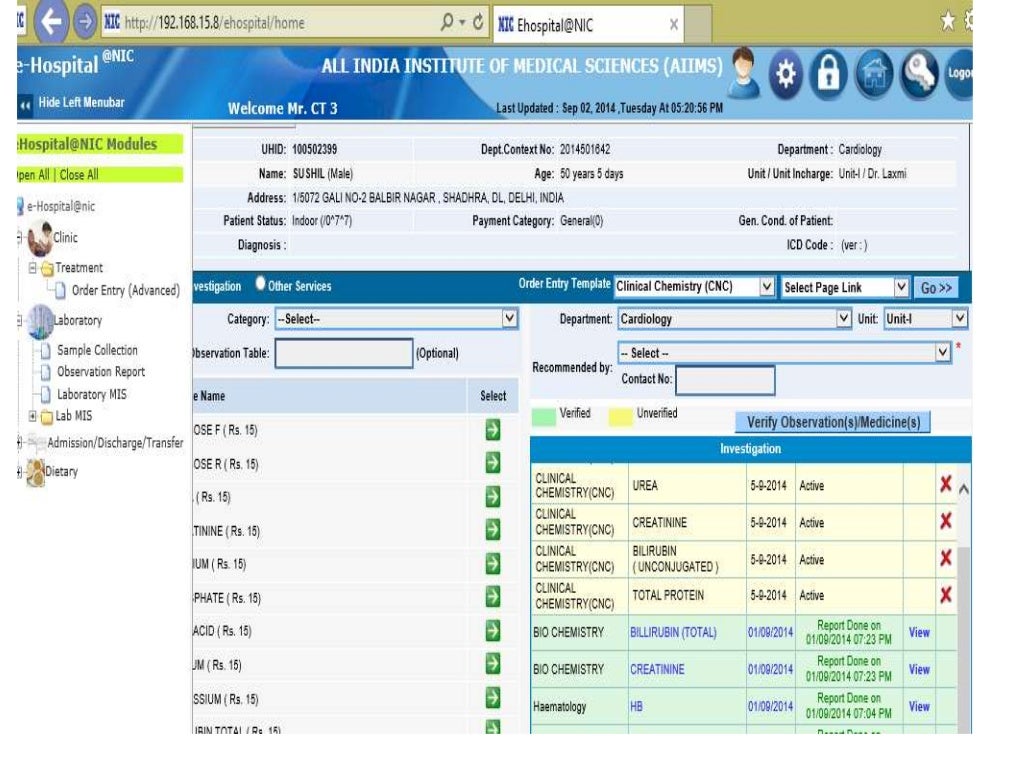Image resolution: width=1024 pixels, height=768 pixels.
Task: Remove TOTAL PROTEIN investigation with red X
Action: click(x=945, y=595)
